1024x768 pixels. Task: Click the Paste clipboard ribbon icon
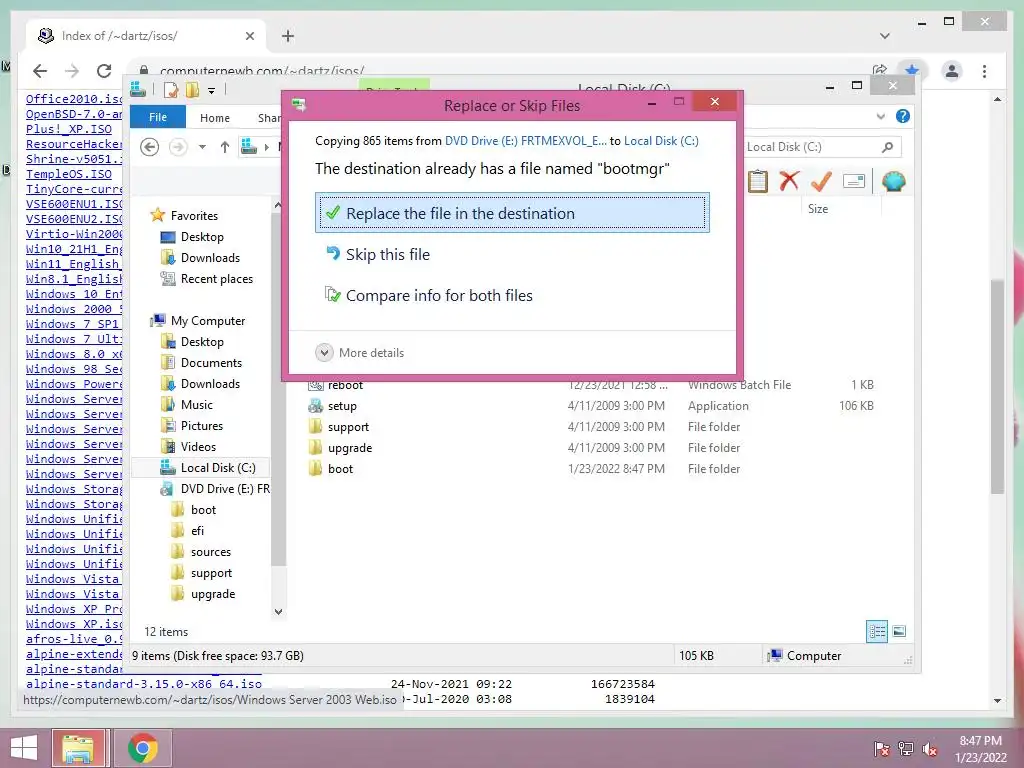[758, 181]
